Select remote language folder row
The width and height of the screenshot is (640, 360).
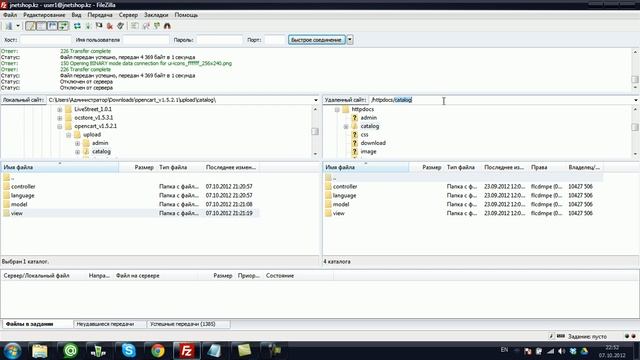click(x=463, y=196)
